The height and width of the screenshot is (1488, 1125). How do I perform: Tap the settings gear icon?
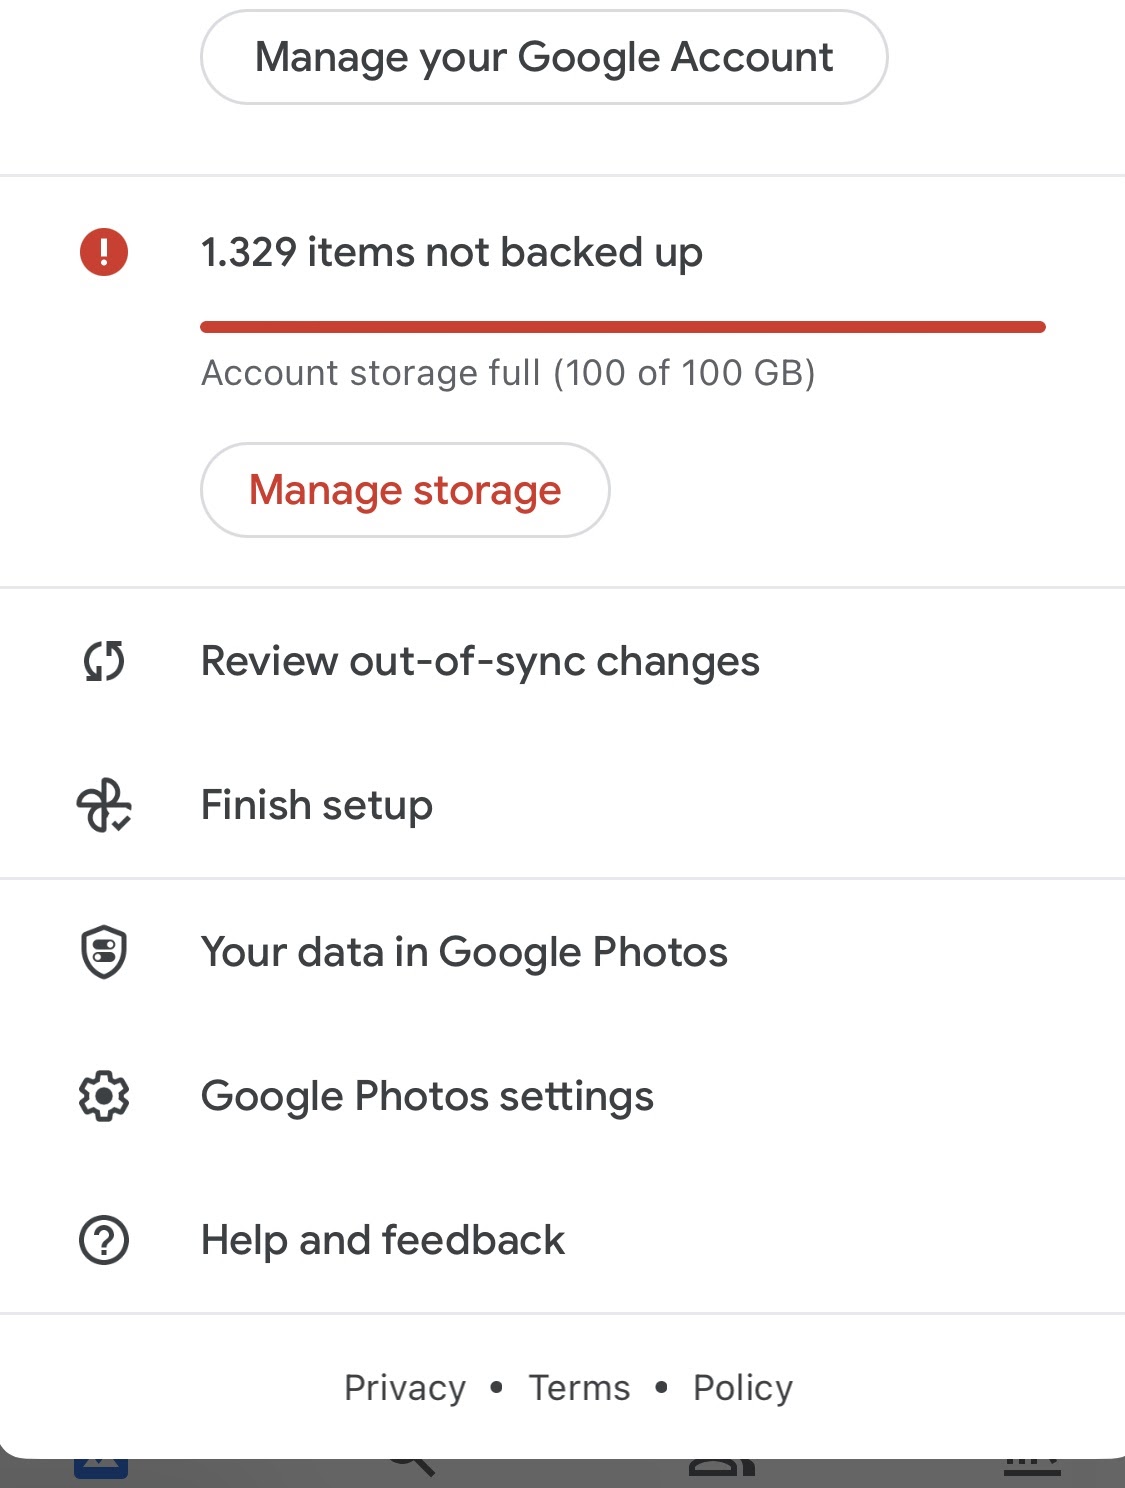pos(104,1096)
